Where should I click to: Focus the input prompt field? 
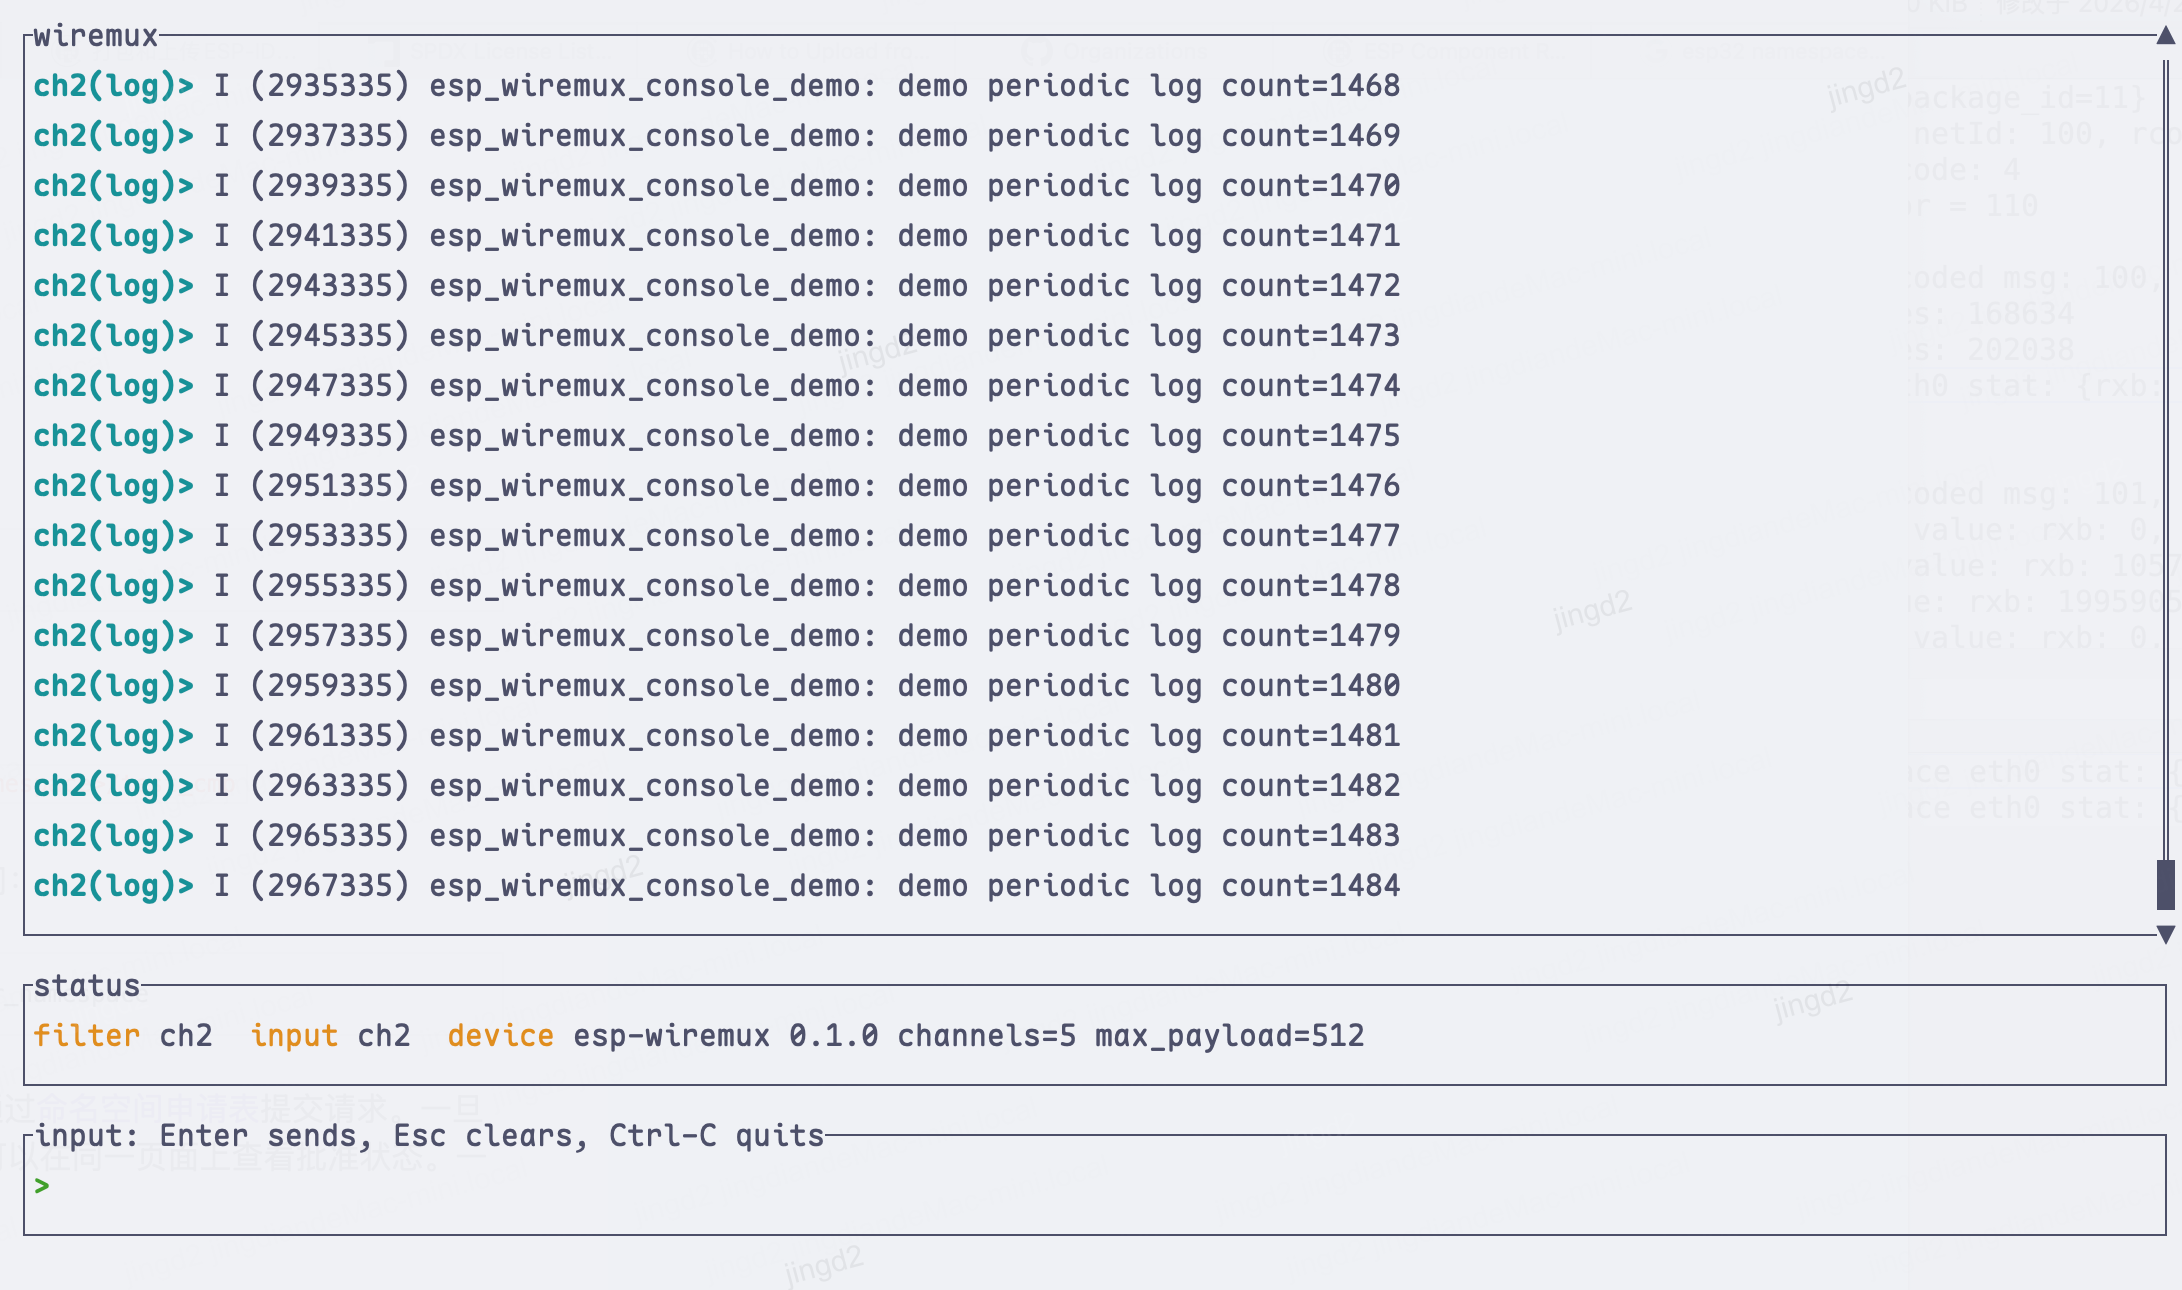[x=1000, y=1186]
